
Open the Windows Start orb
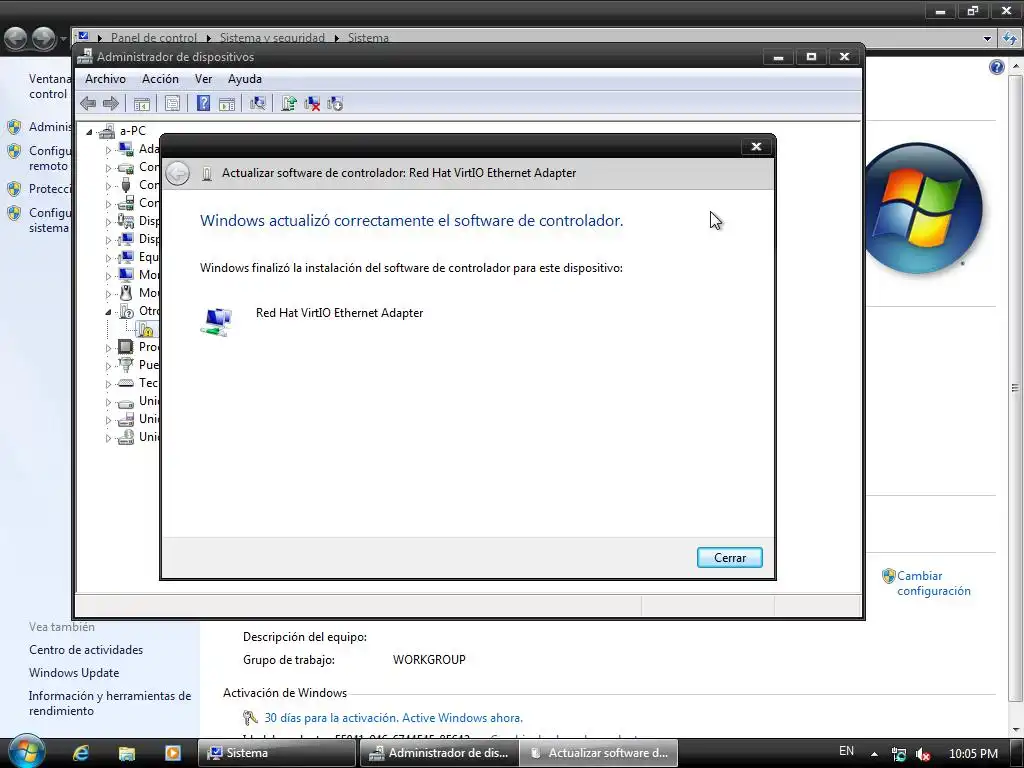[27, 751]
